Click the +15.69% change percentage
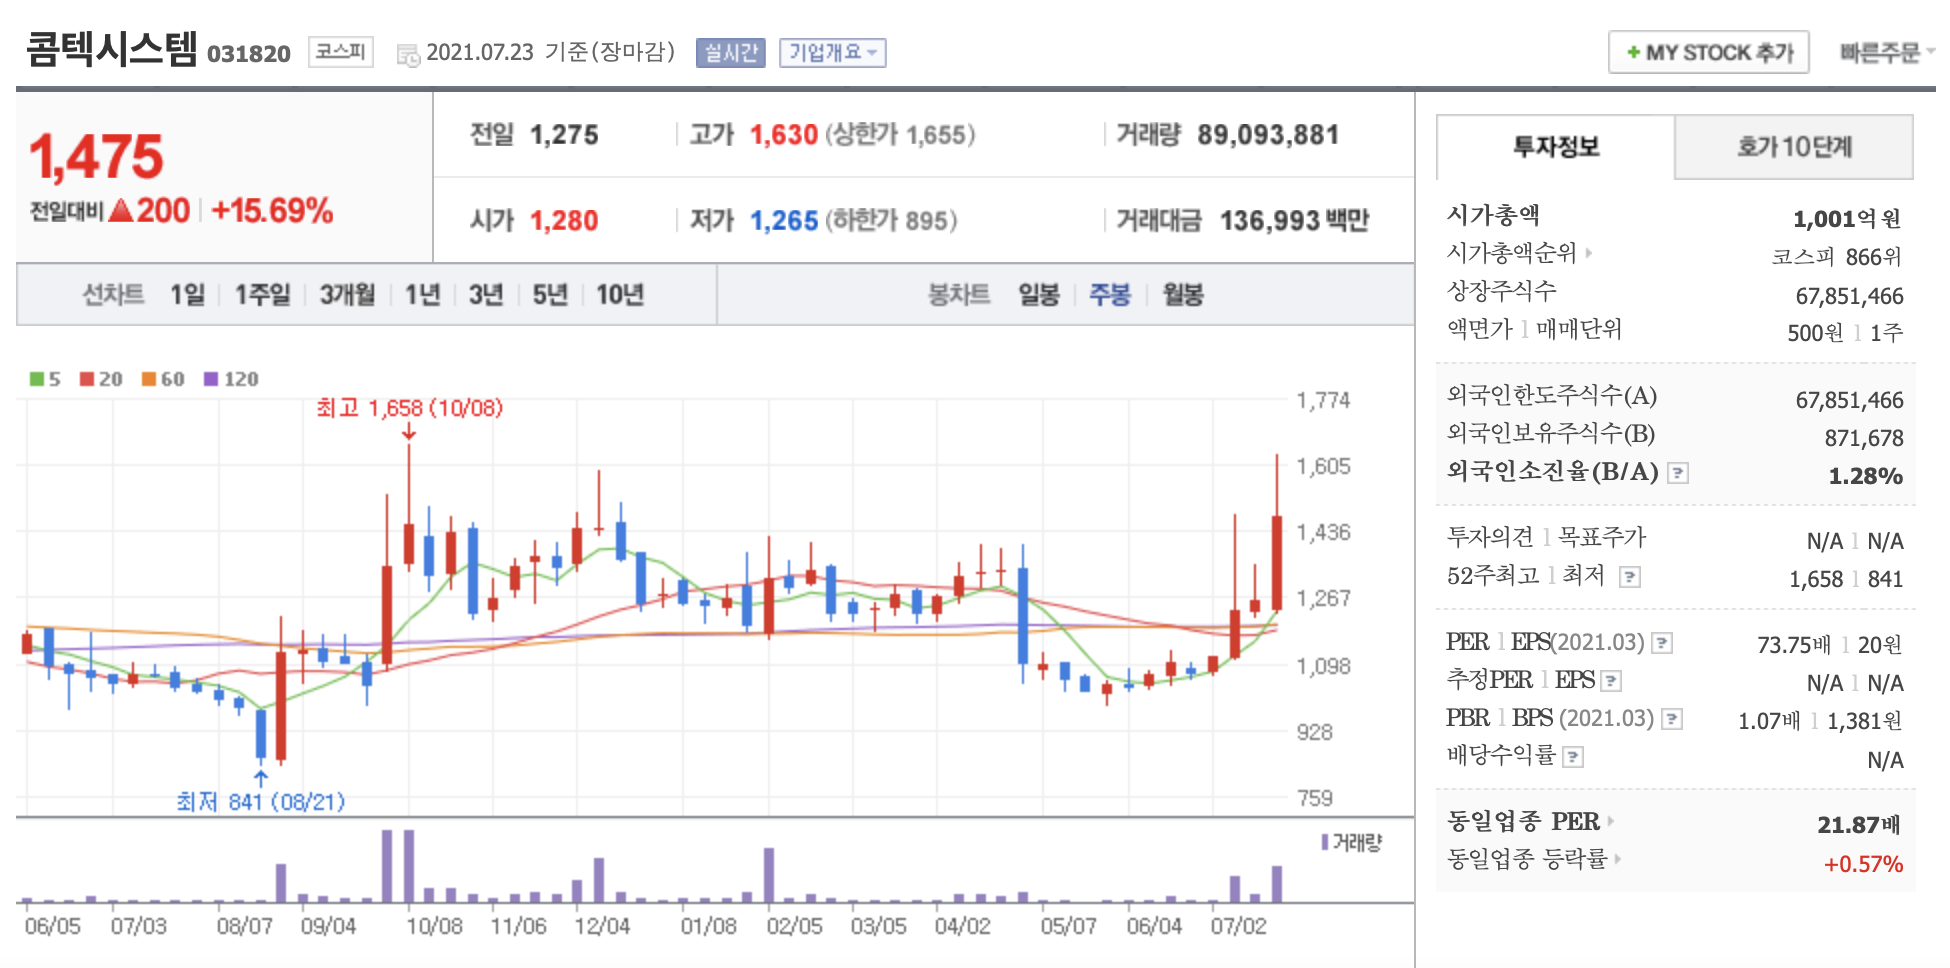This screenshot has width=1950, height=968. point(272,210)
